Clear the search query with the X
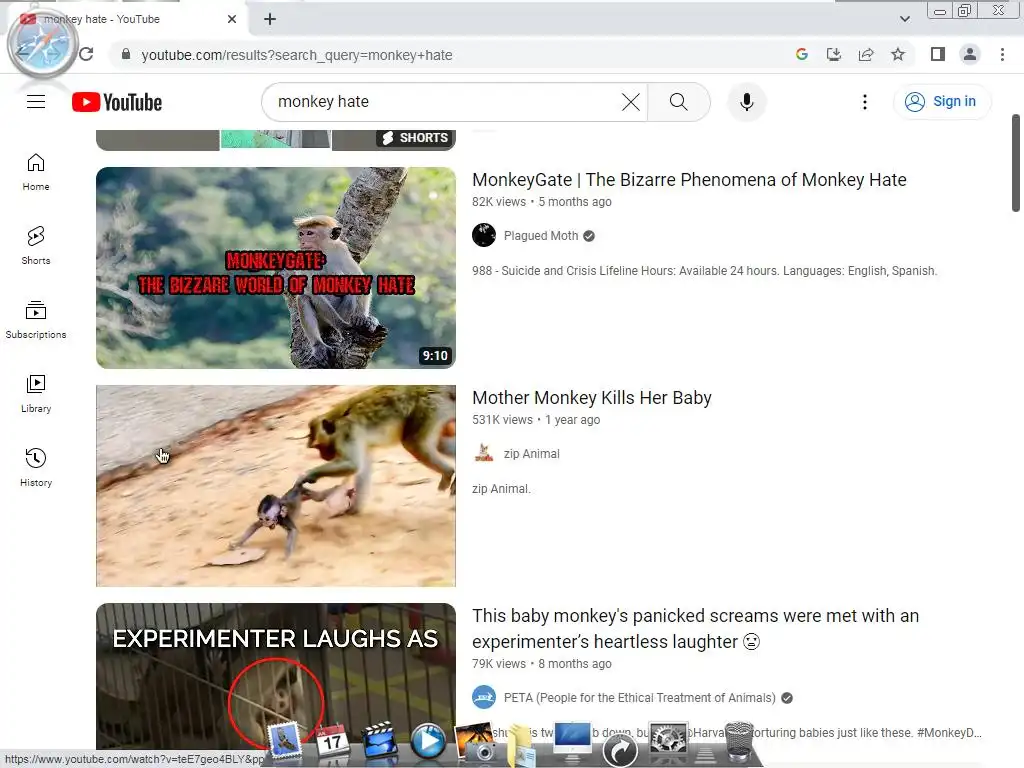1024x768 pixels. coord(630,102)
